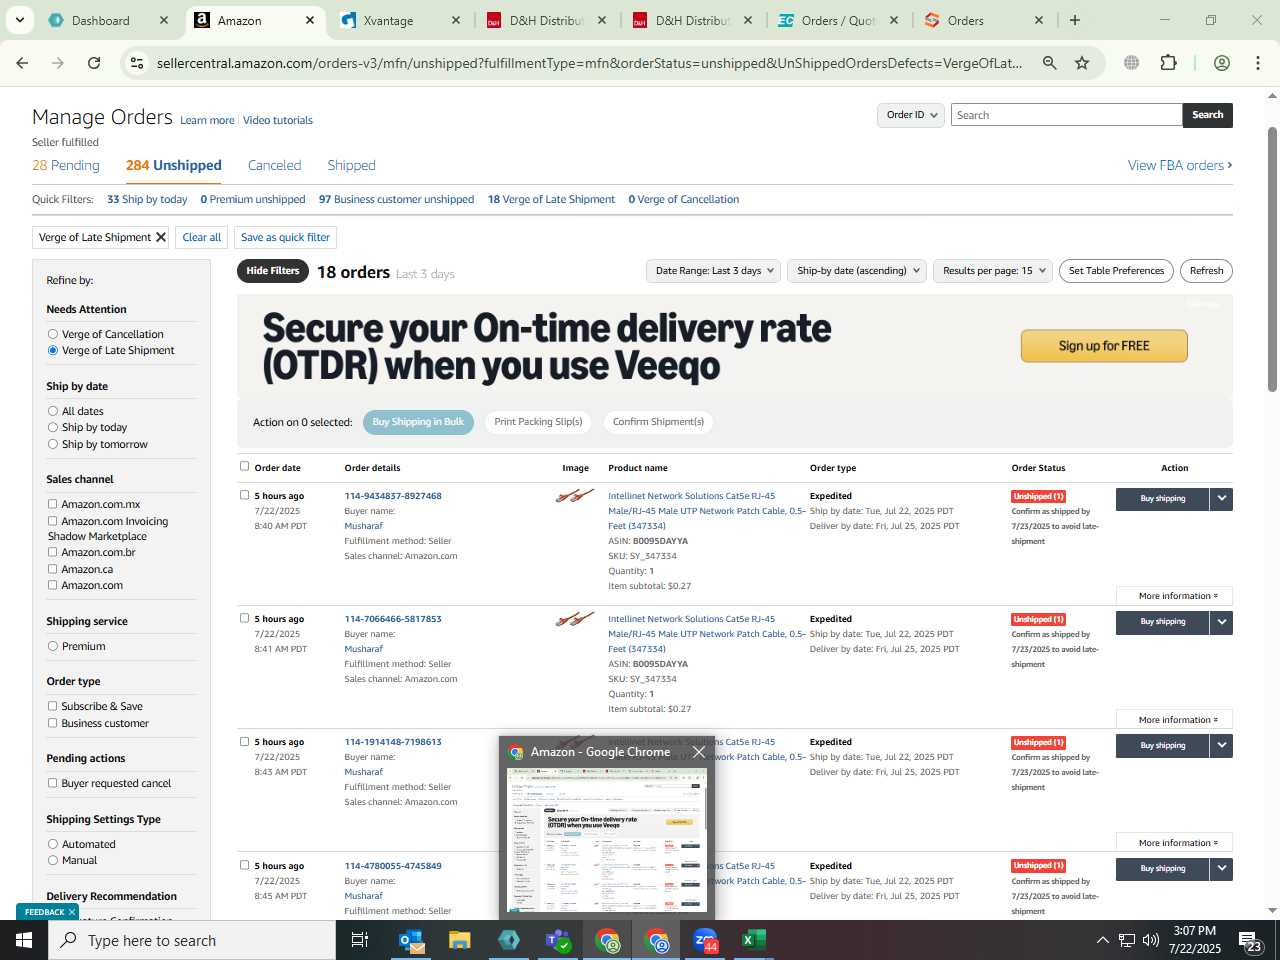Viewport: 1280px width, 960px height.
Task: Switch to the Xvantage browser tab
Action: pyautogui.click(x=400, y=20)
